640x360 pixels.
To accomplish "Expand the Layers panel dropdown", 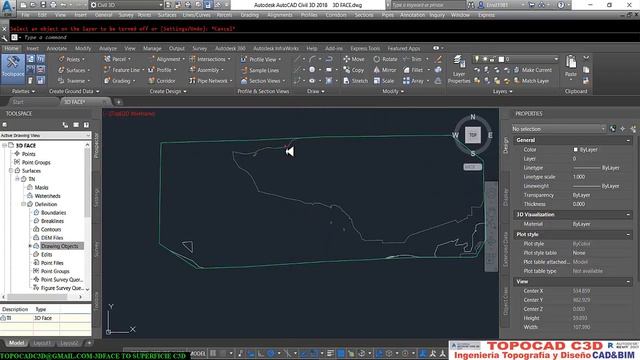I will click(502, 91).
